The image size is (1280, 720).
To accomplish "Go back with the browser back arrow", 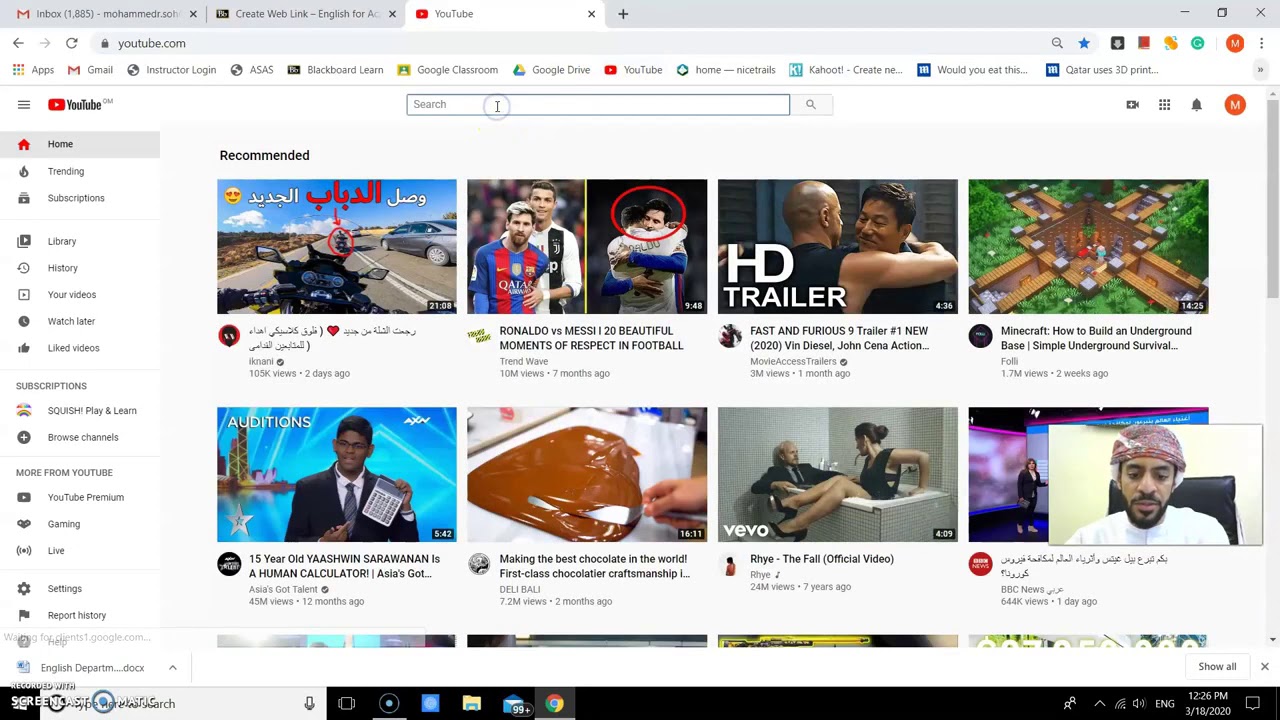I will coord(18,43).
